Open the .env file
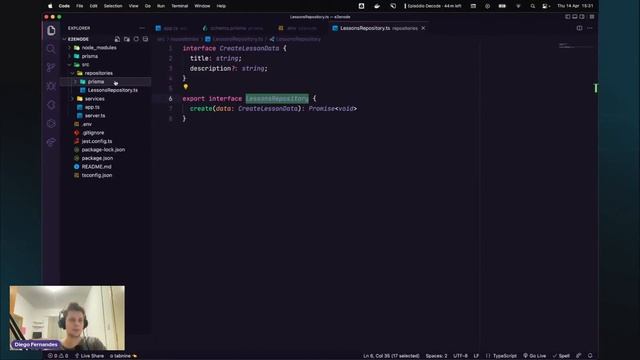Viewport: 640px width, 360px height. 87,124
